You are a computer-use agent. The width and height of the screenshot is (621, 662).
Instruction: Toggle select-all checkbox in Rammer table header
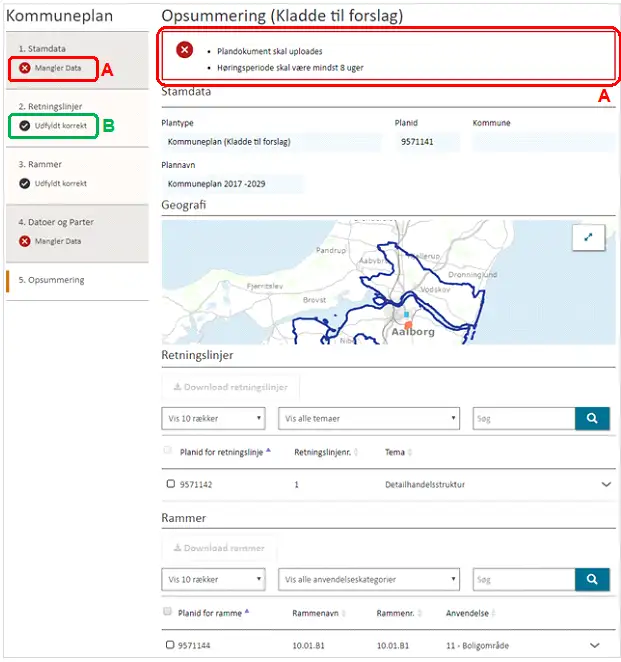(168, 612)
